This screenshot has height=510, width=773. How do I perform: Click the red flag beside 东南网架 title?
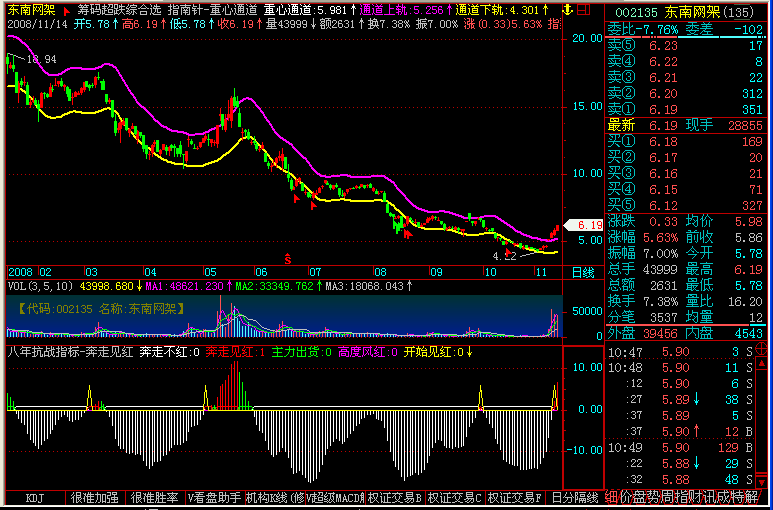pyautogui.click(x=67, y=10)
